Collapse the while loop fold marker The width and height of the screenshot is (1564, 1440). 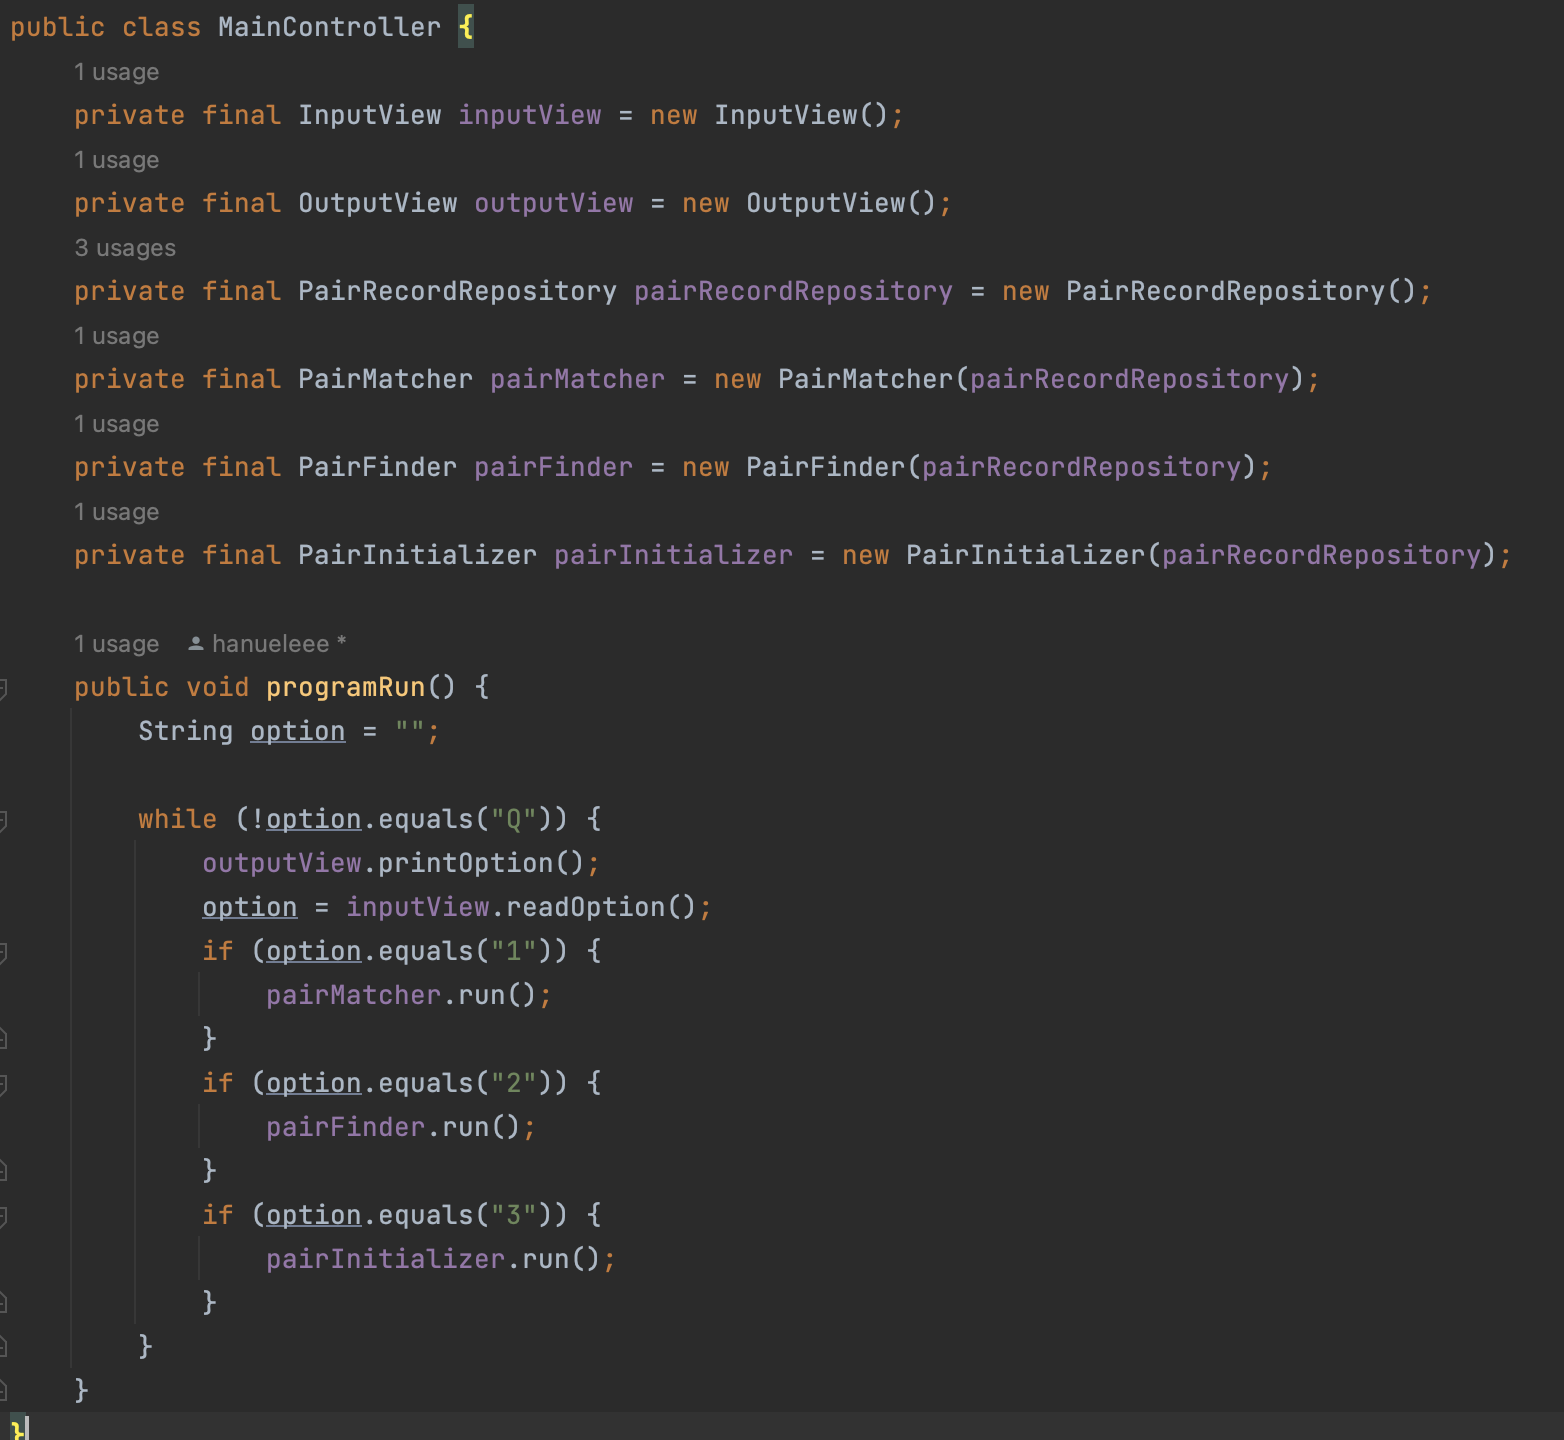(x=3, y=820)
